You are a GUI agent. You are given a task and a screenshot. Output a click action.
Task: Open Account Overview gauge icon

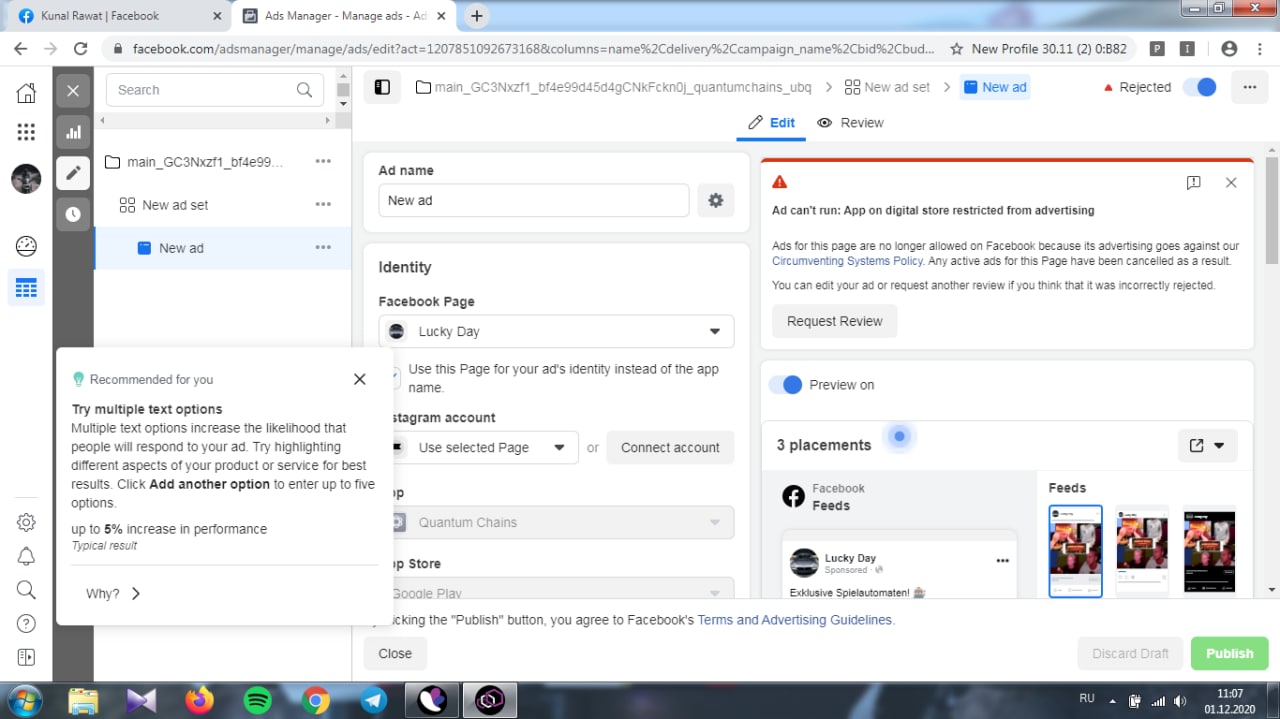[x=26, y=246]
